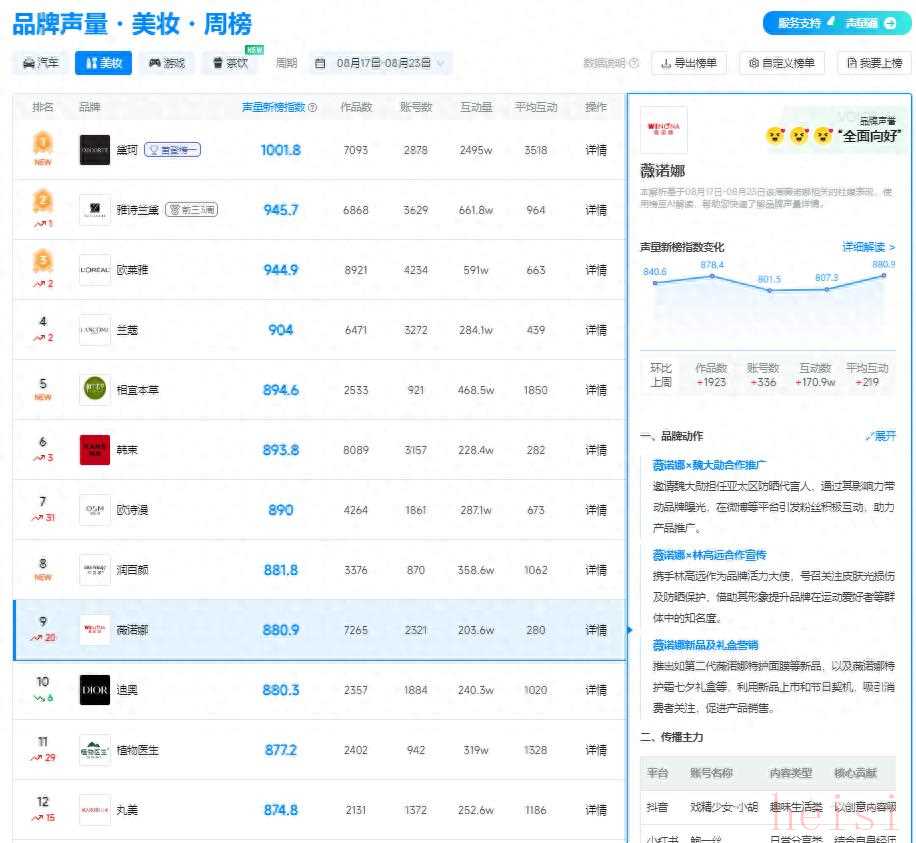Click the 我要上榜 button

(874, 63)
